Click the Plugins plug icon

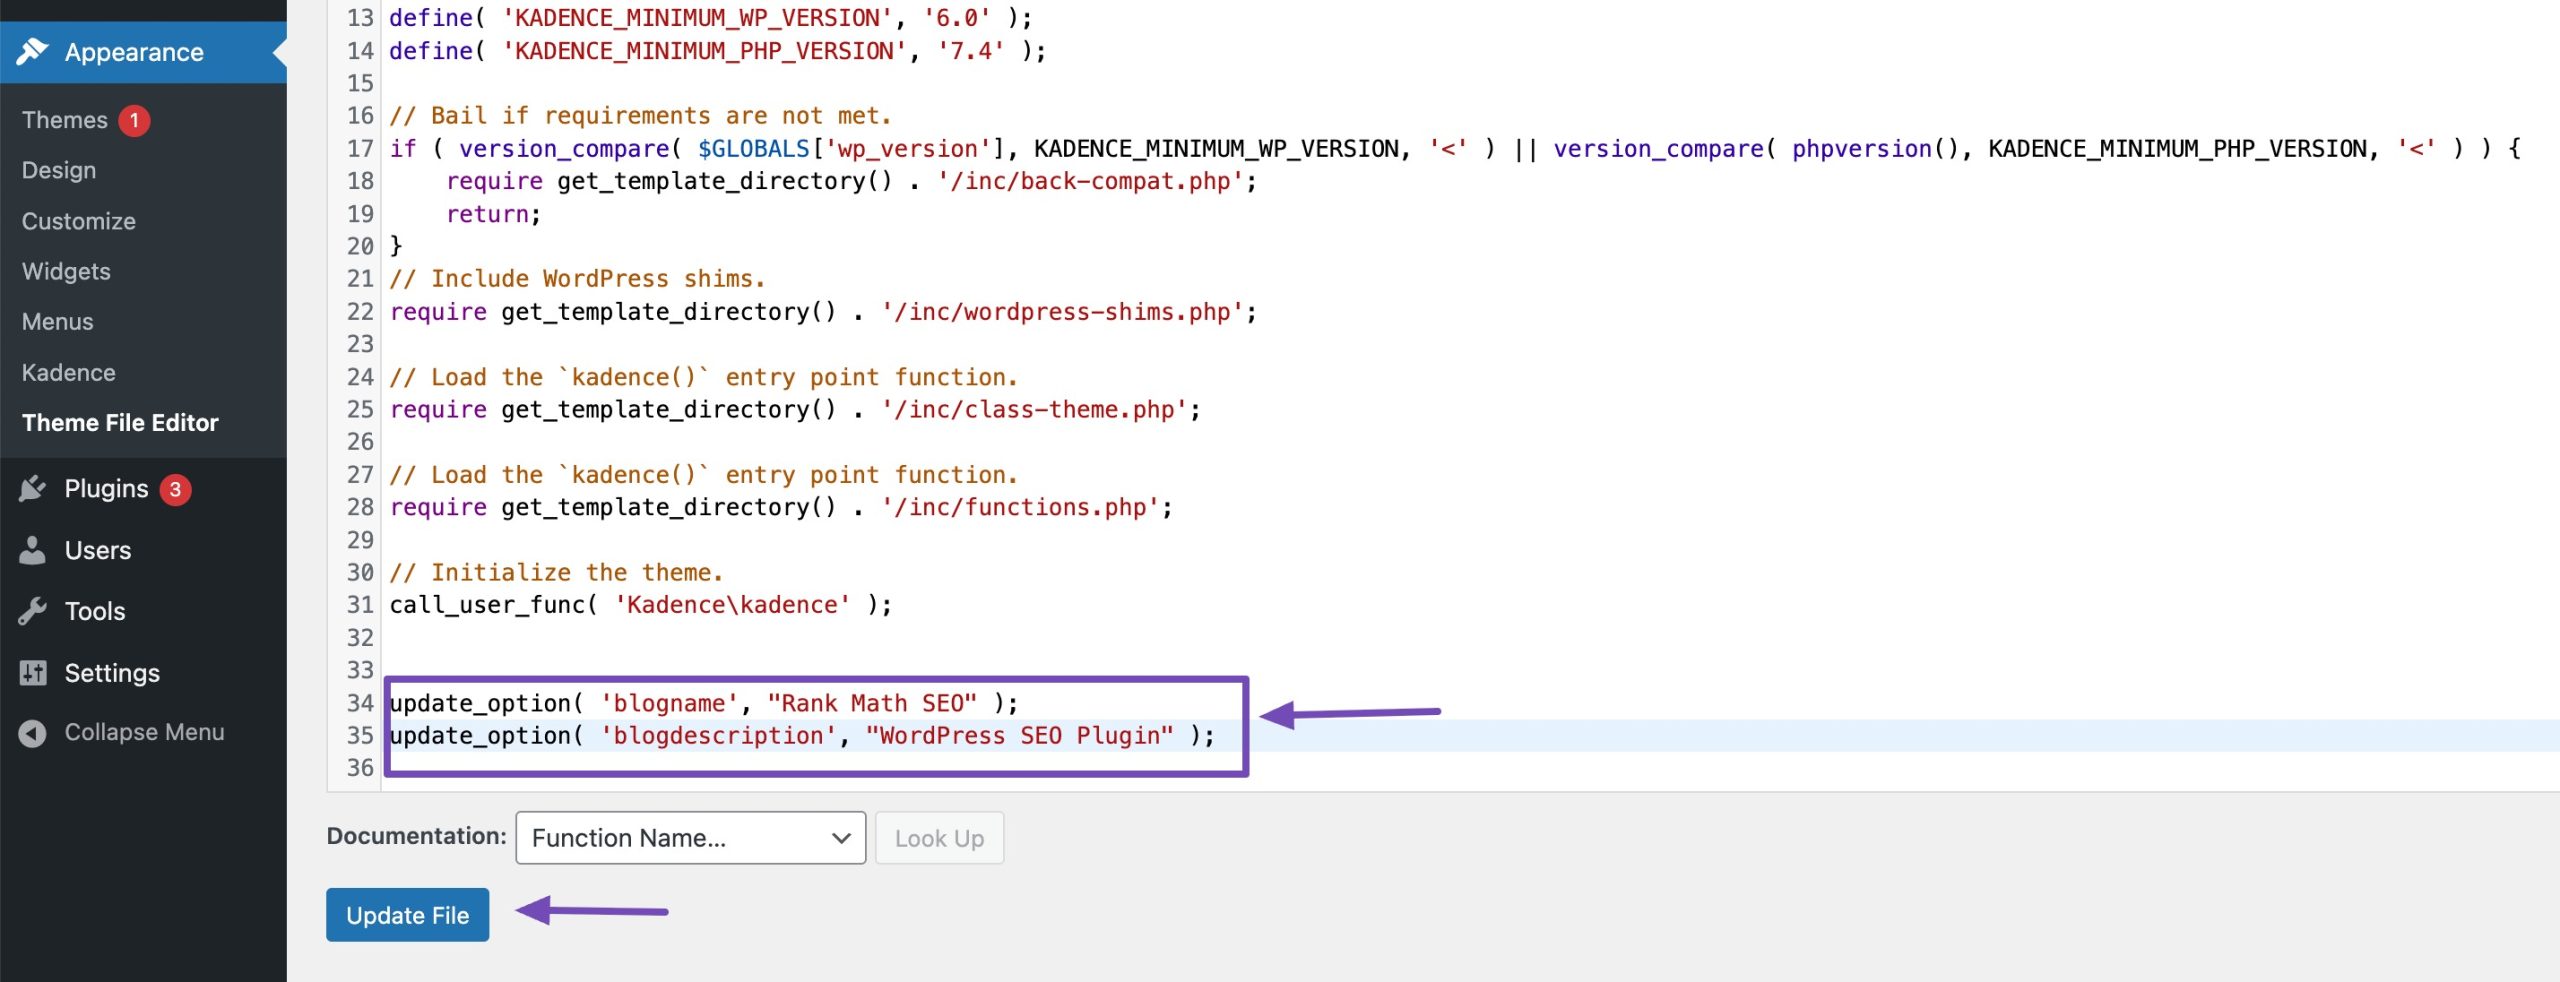pyautogui.click(x=33, y=489)
